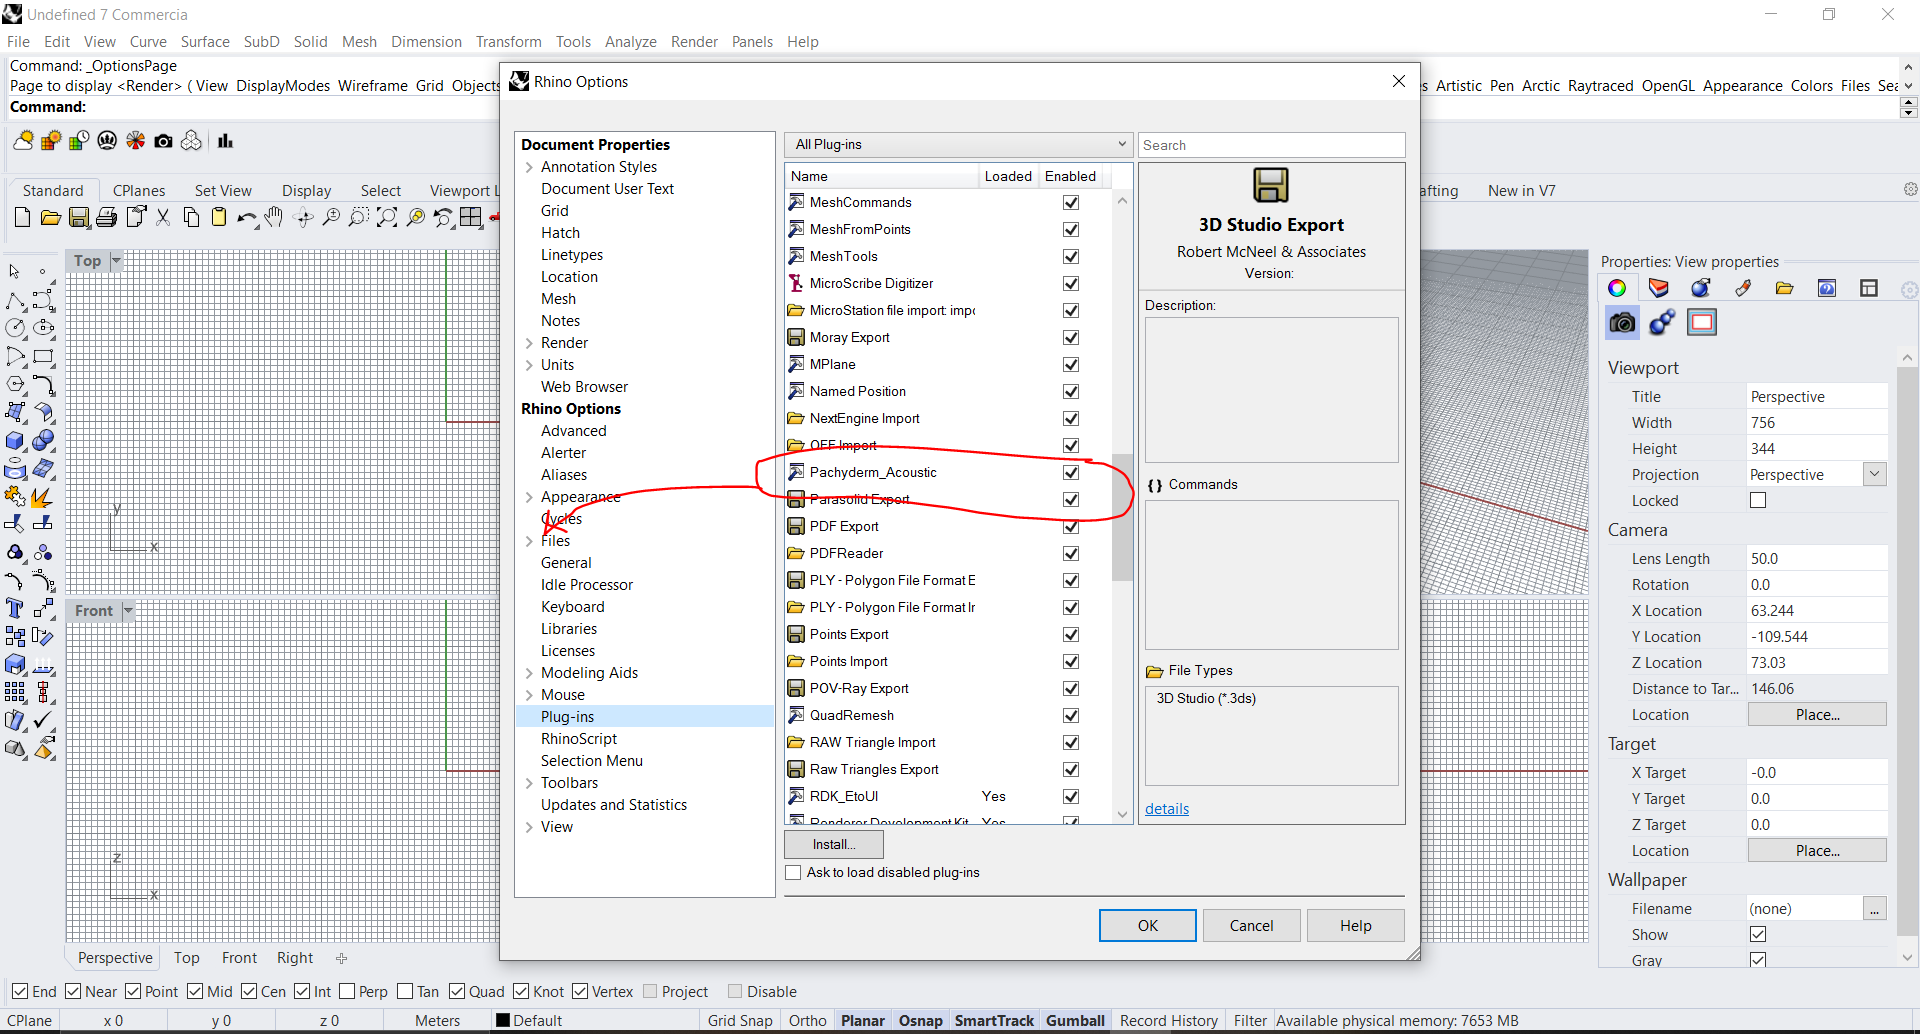Screen dimensions: 1920x1034
Task: Click the Install... button
Action: [834, 844]
